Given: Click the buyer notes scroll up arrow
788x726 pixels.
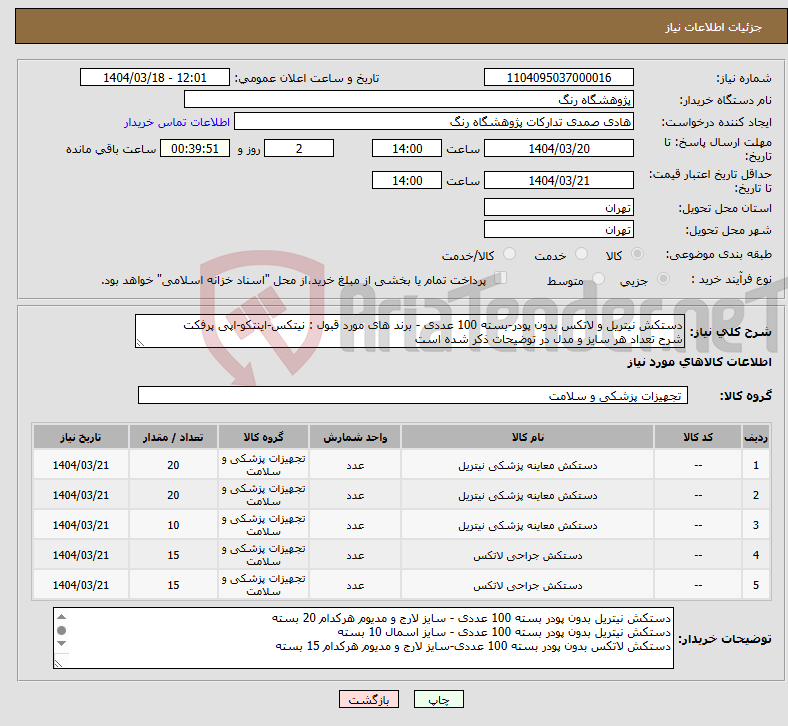Looking at the screenshot, I should (61, 617).
